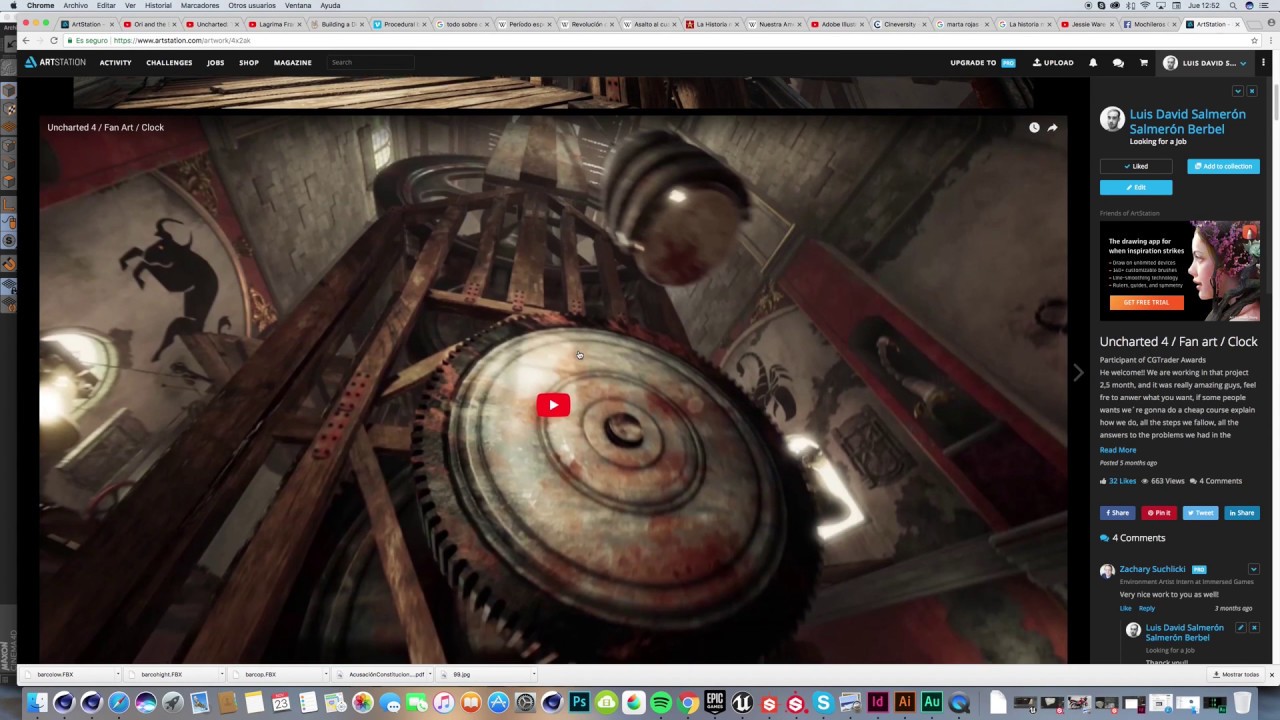The image size is (1280, 720).
Task: Open the ArtStation home logo
Action: click(x=55, y=62)
